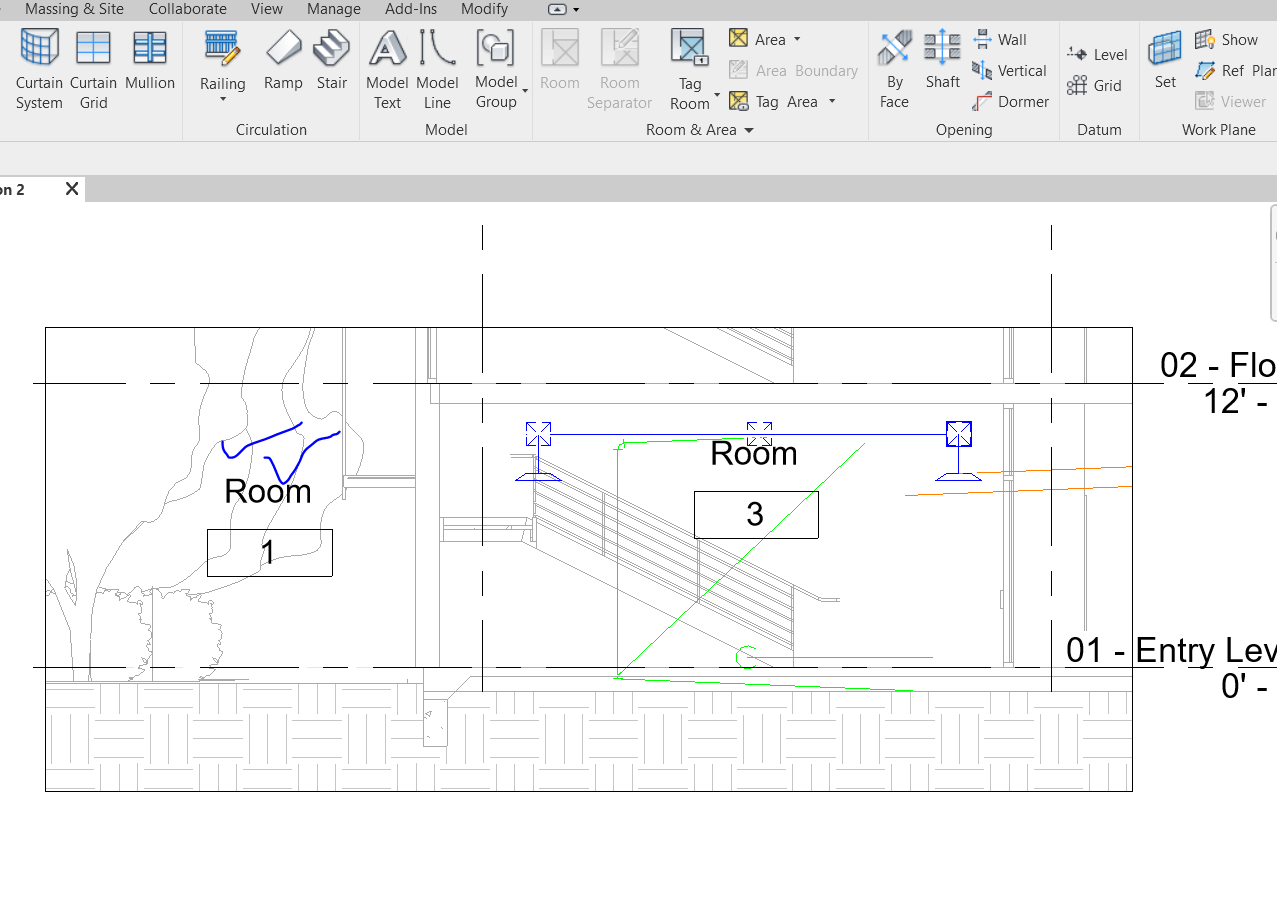Click the Area tool icon

(x=739, y=39)
